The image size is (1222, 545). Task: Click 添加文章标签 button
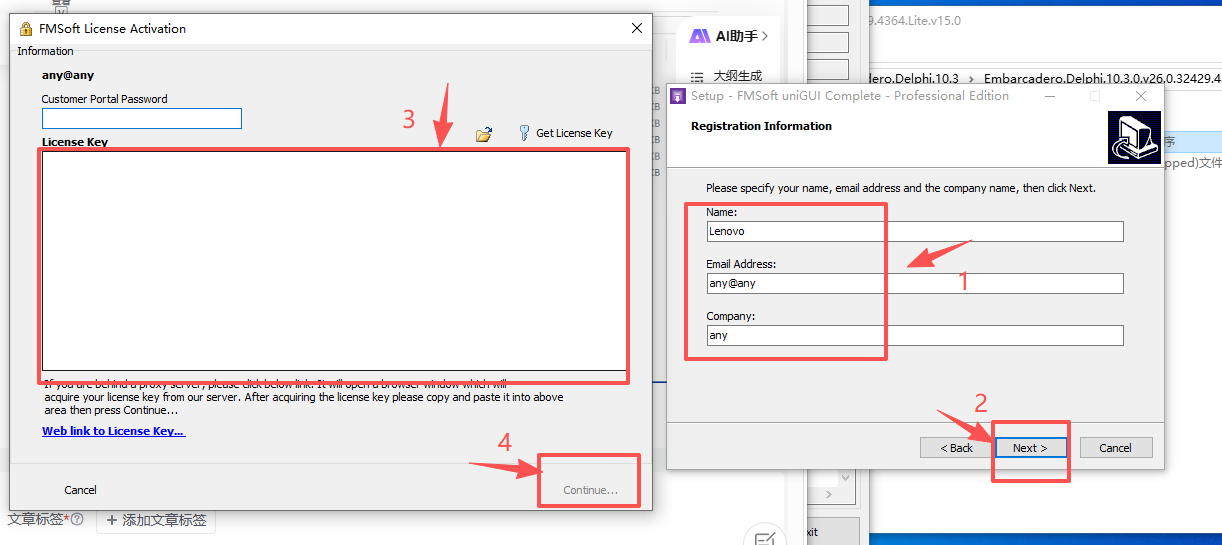point(156,520)
